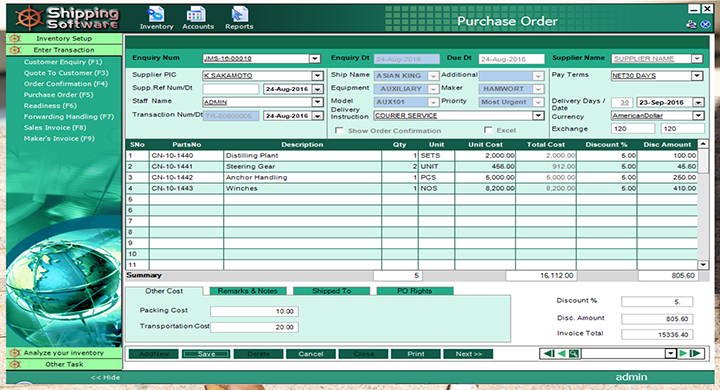Open the Pay Terms dropdown

pos(697,76)
